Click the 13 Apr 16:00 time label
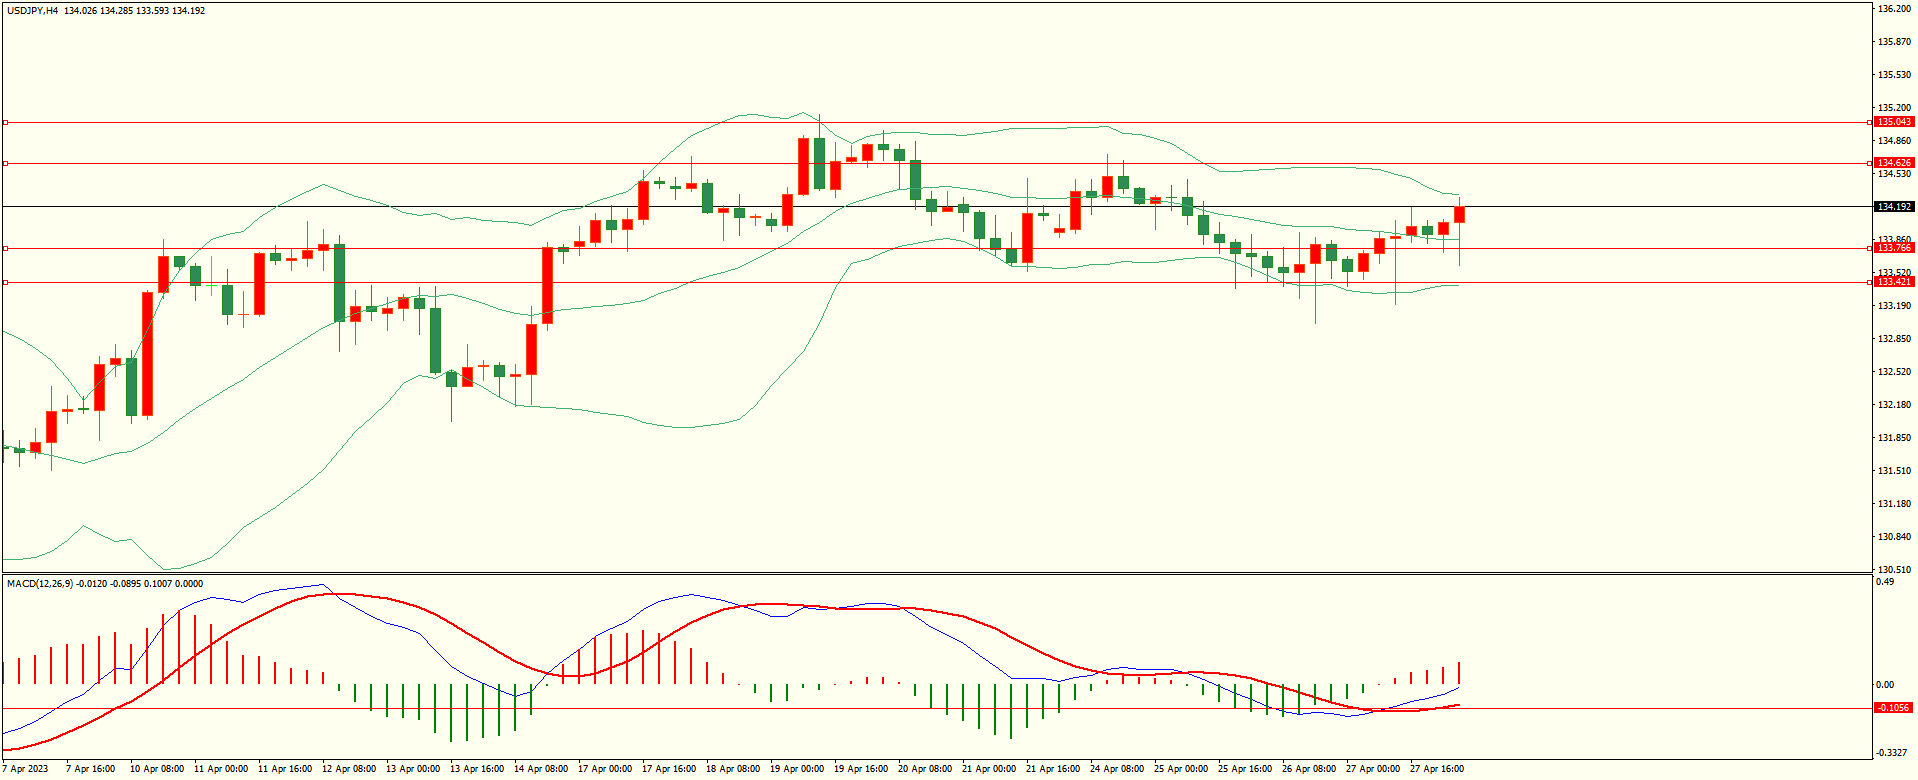This screenshot has width=1918, height=780. click(x=477, y=769)
